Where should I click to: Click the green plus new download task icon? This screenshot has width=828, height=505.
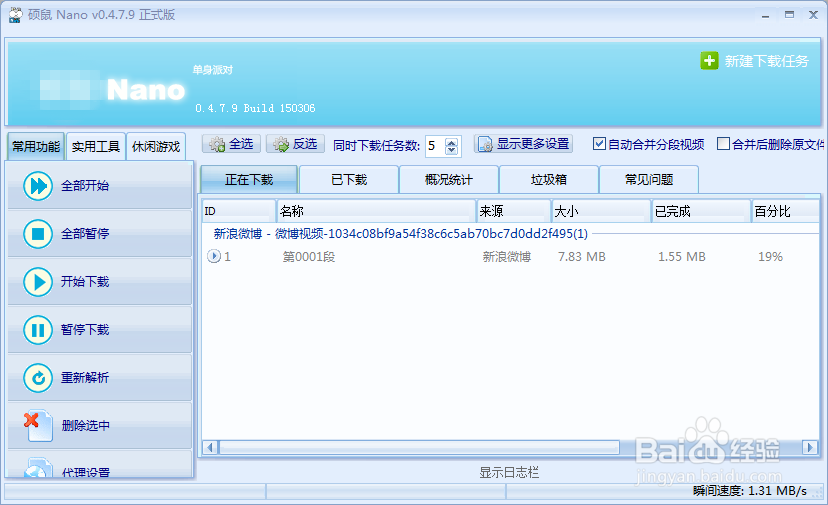tap(709, 61)
